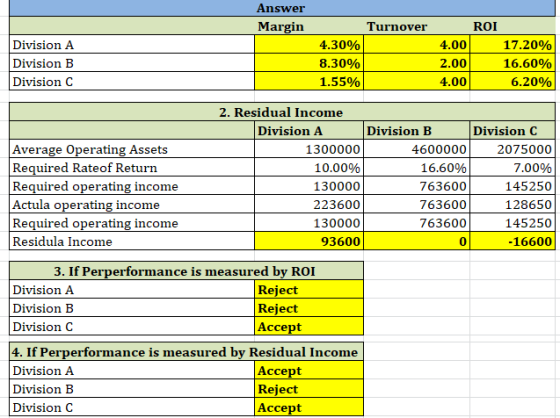Select the blue Answer header cell
Screen dimensions: 560x418
pyautogui.click(x=282, y=8)
